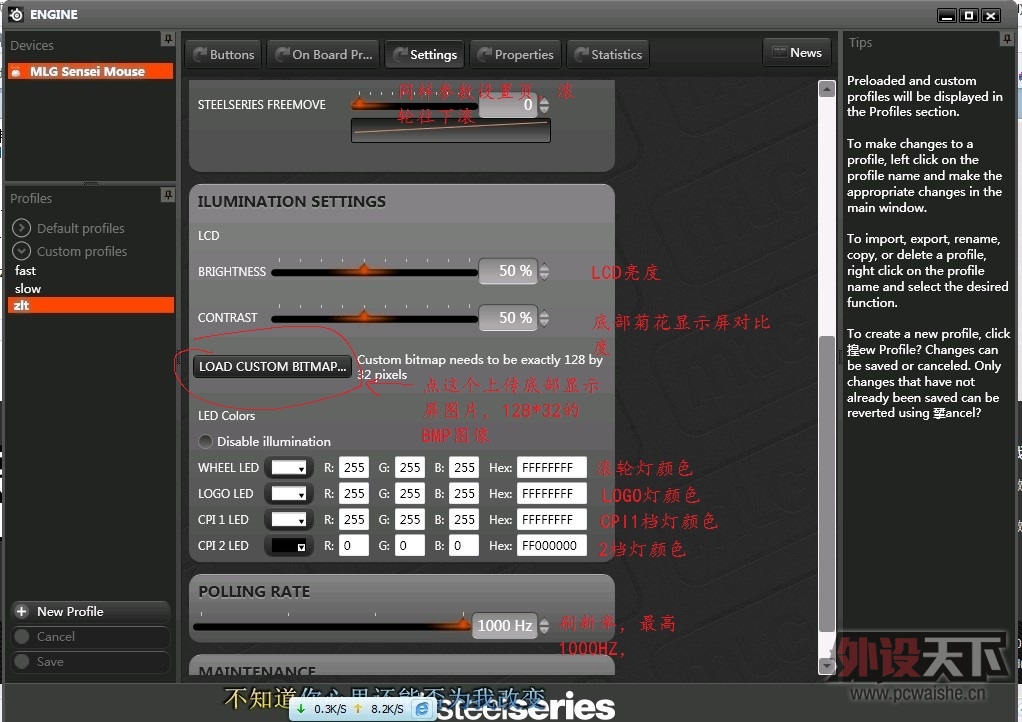Click the CPI 1 LED G value field

pyautogui.click(x=410, y=519)
